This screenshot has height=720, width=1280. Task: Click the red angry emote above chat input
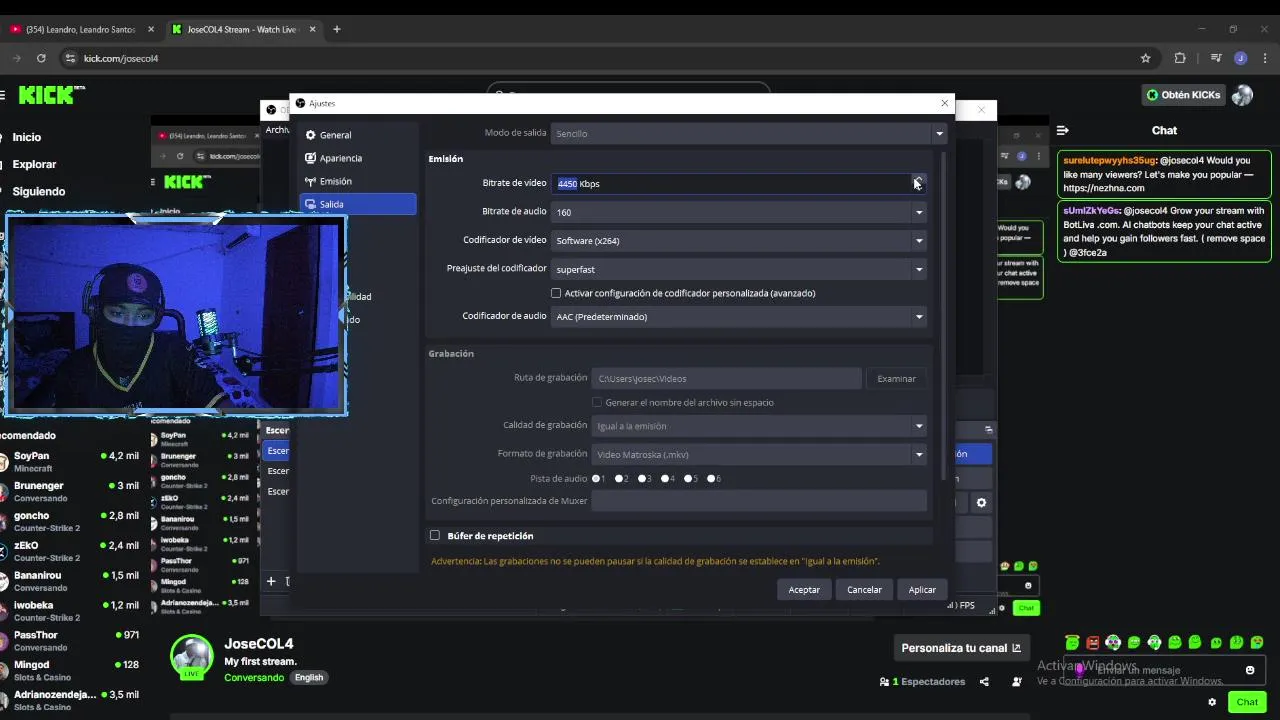(x=1093, y=643)
